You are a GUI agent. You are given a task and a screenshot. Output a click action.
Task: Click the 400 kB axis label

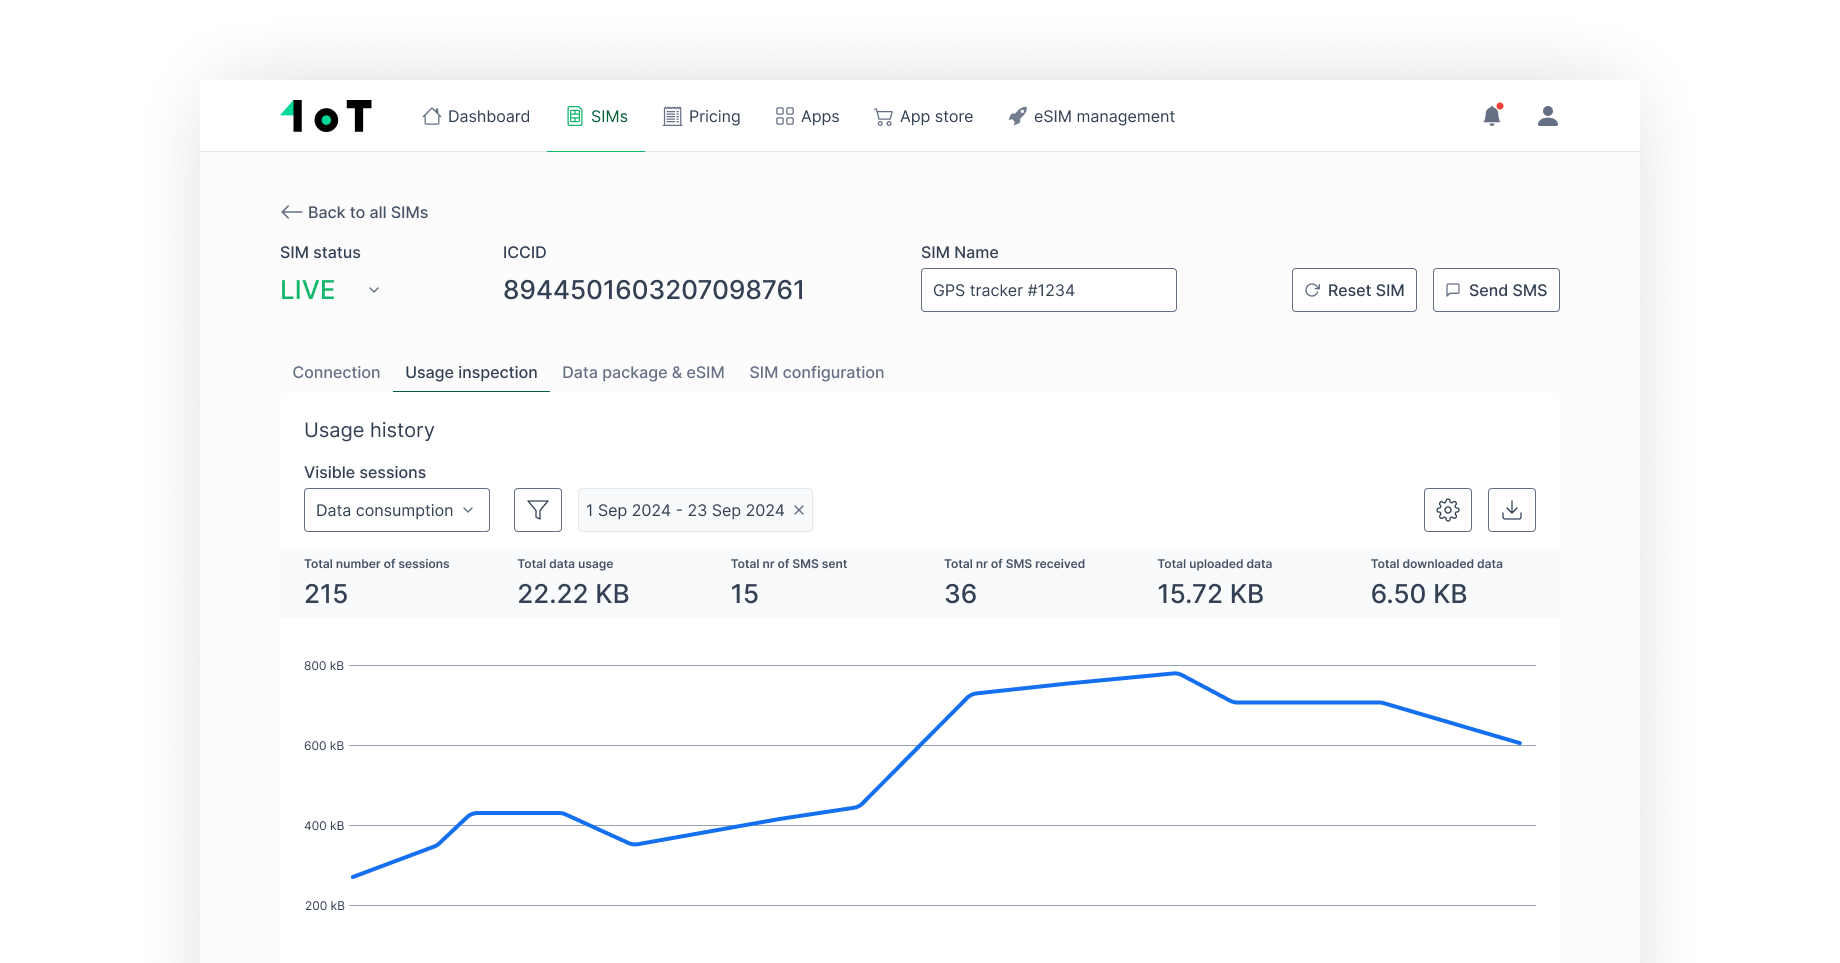(x=324, y=826)
